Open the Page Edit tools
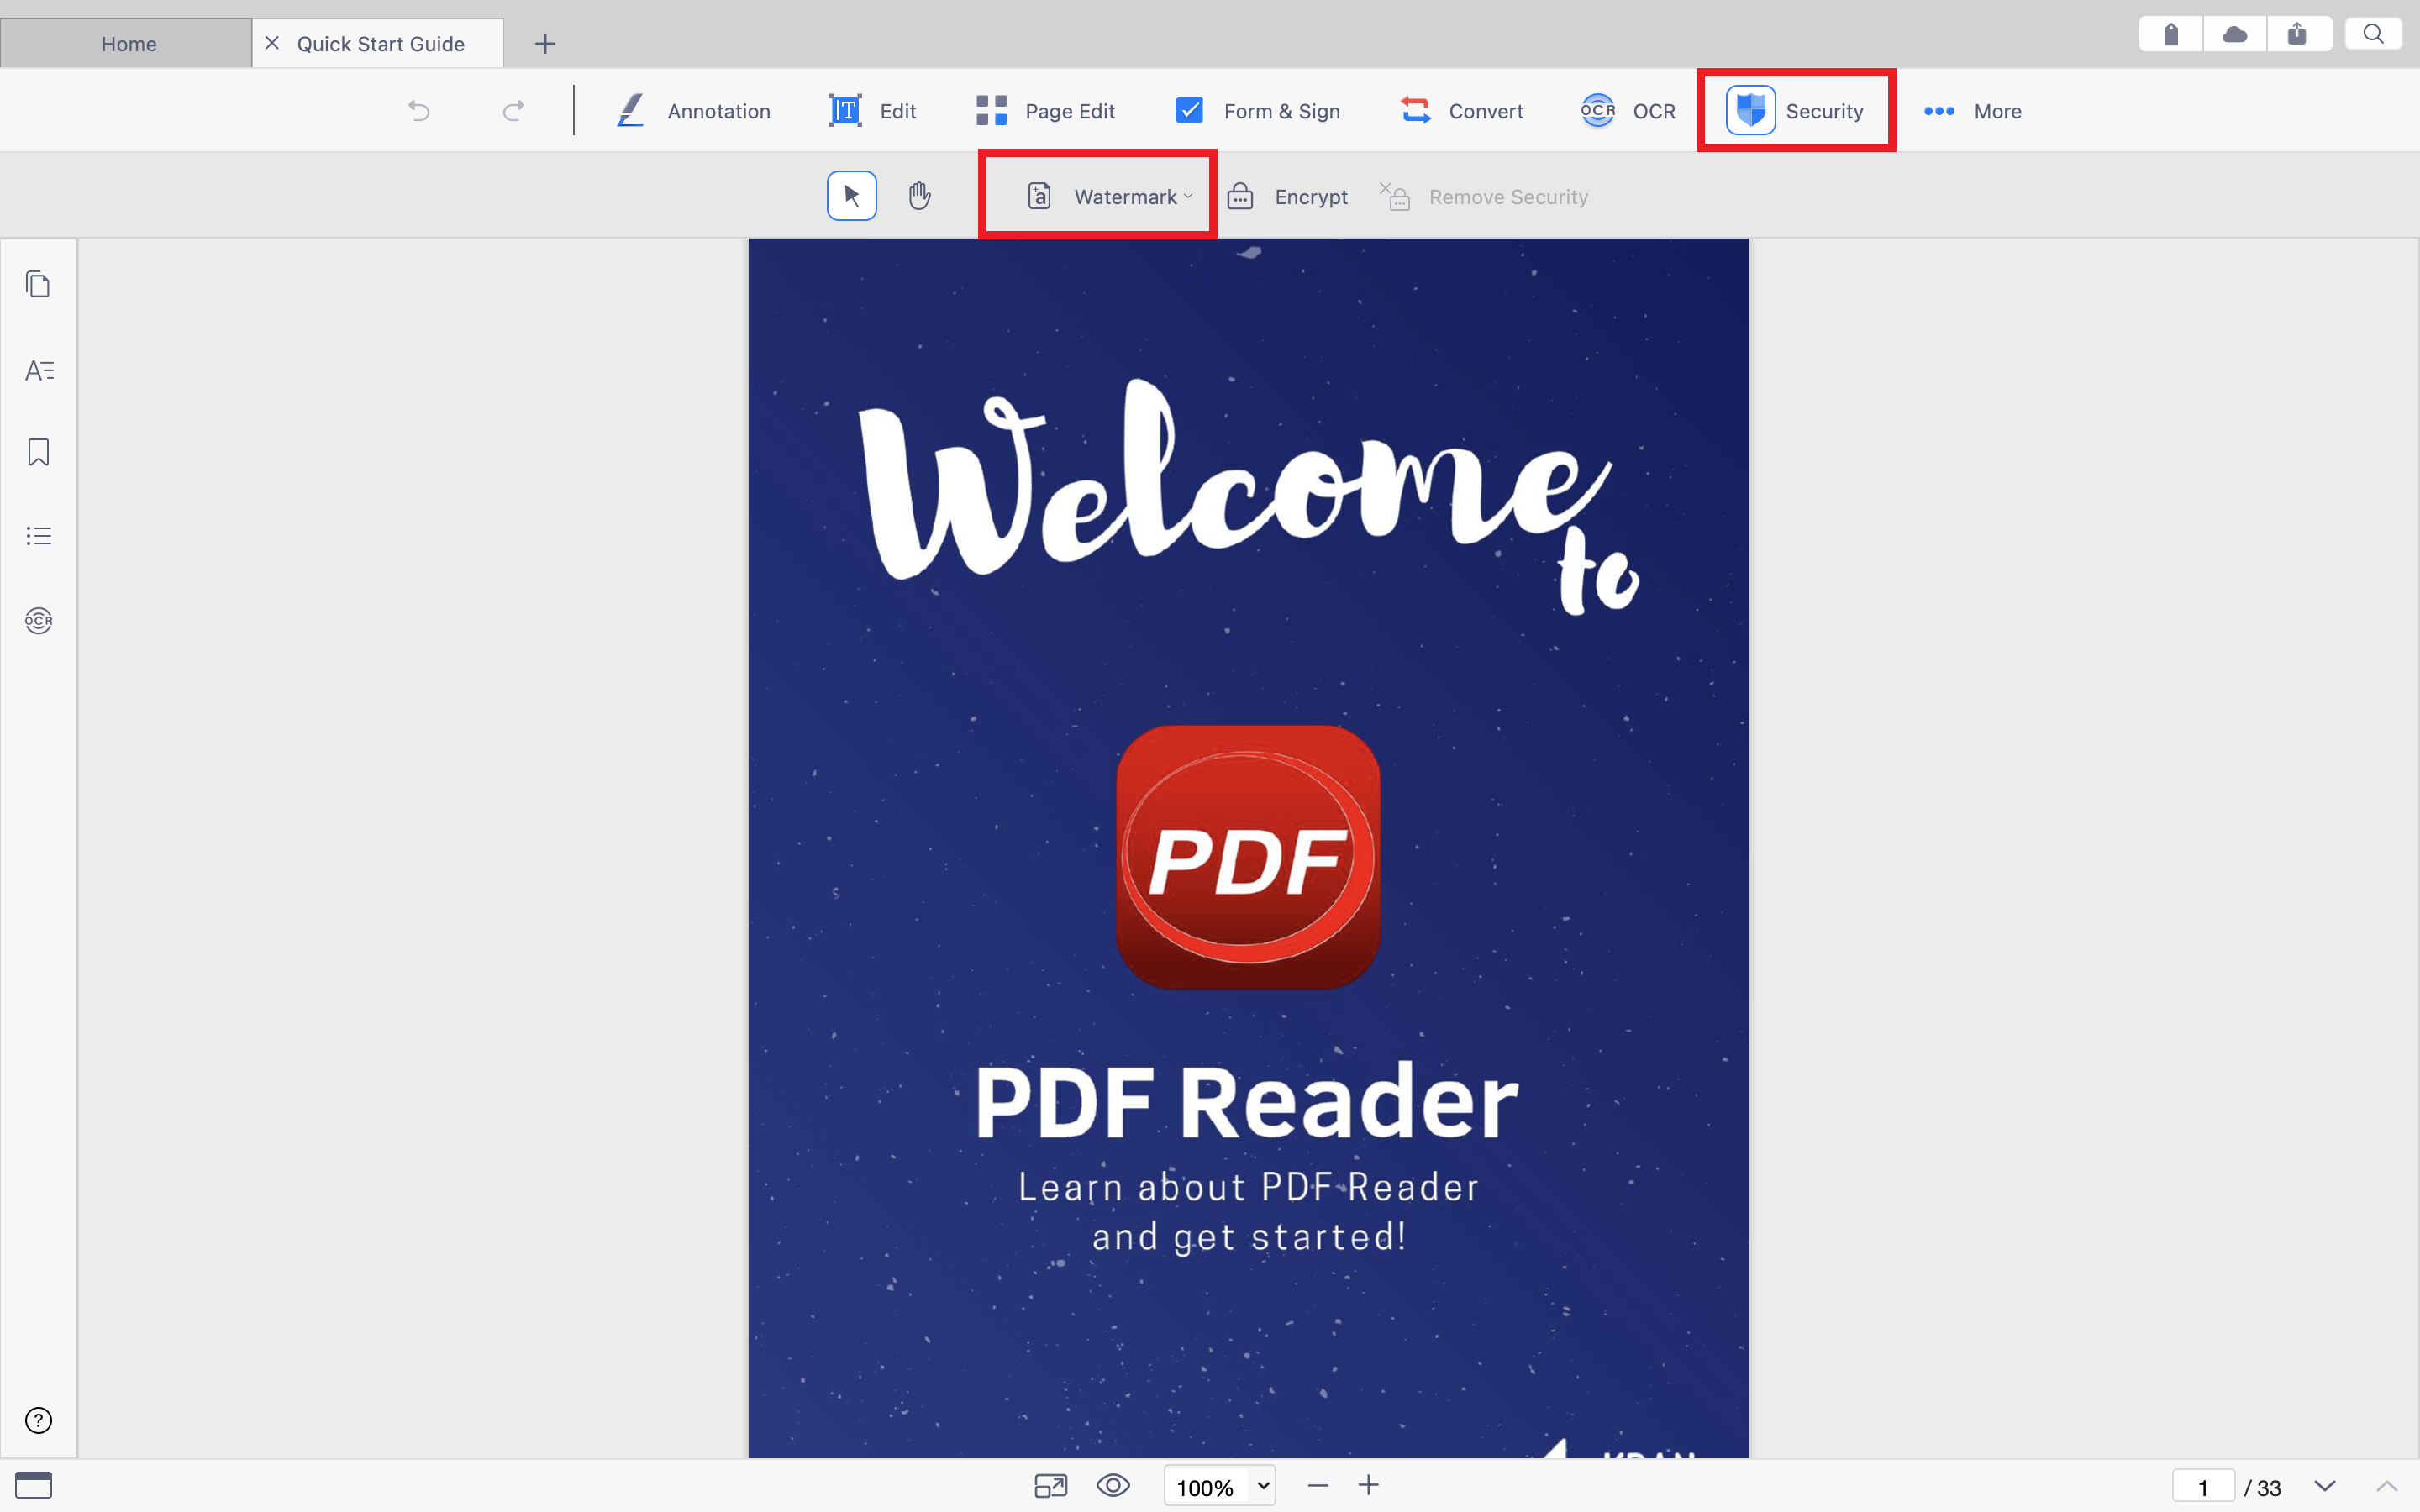This screenshot has width=2420, height=1512. coord(1045,110)
